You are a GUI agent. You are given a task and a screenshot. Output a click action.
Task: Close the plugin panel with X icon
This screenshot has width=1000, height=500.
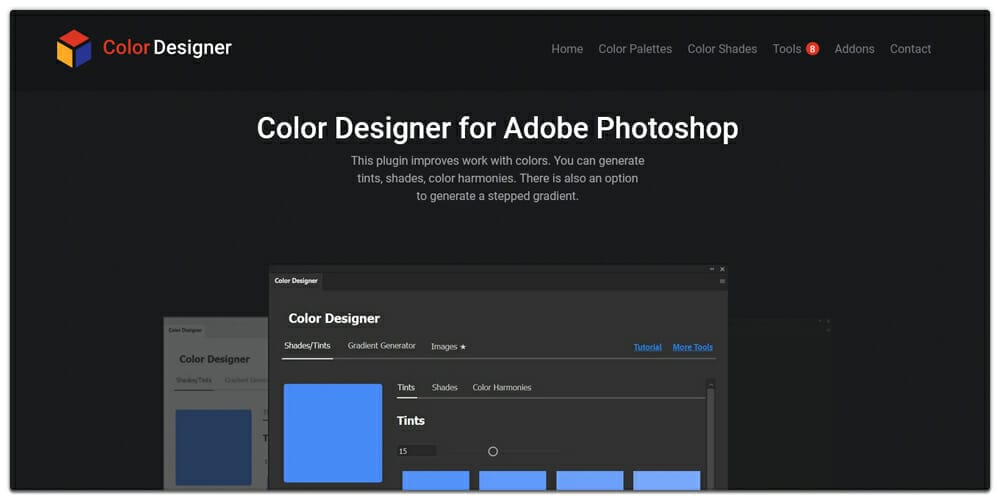(722, 269)
